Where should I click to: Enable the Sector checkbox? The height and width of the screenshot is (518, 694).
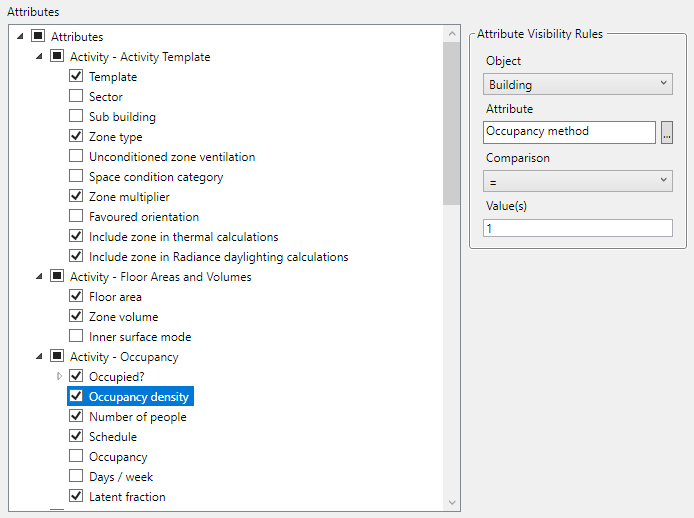click(x=76, y=97)
